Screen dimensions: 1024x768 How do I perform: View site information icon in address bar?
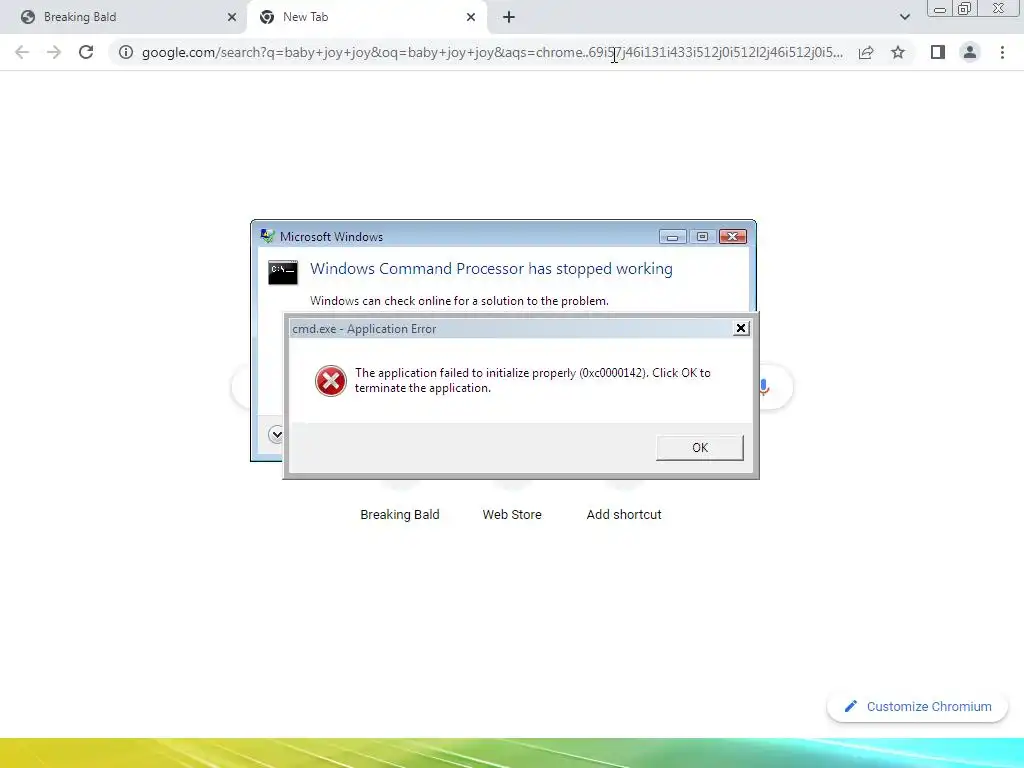click(126, 52)
